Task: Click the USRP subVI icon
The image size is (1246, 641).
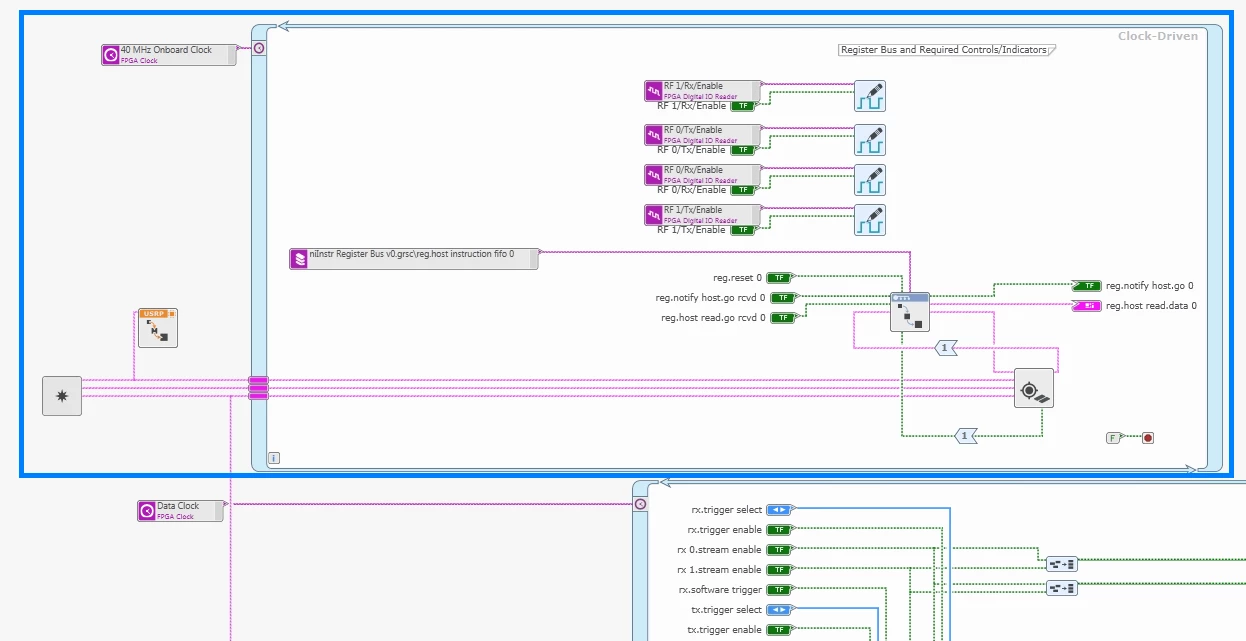Action: [157, 328]
